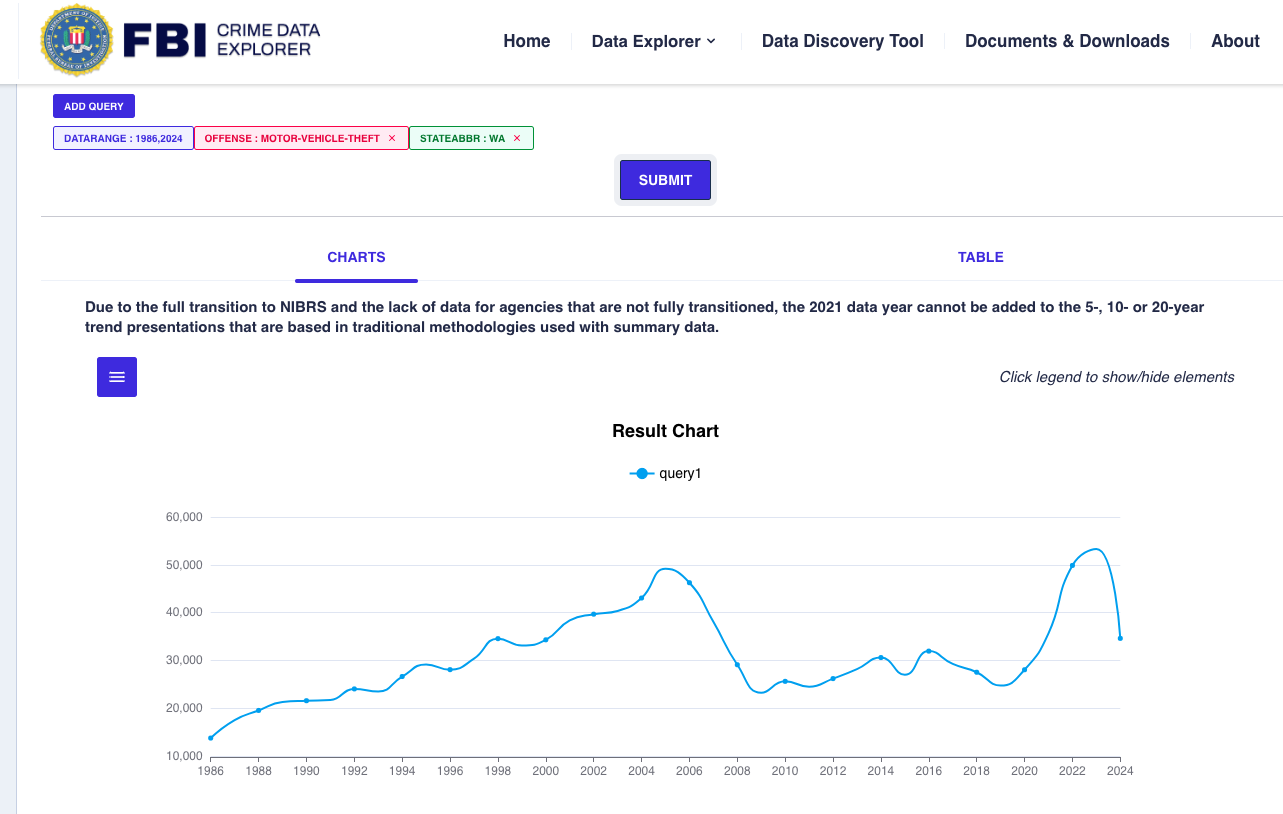The height and width of the screenshot is (814, 1283).
Task: Click the 2024 data point on chart
Action: click(x=1120, y=638)
